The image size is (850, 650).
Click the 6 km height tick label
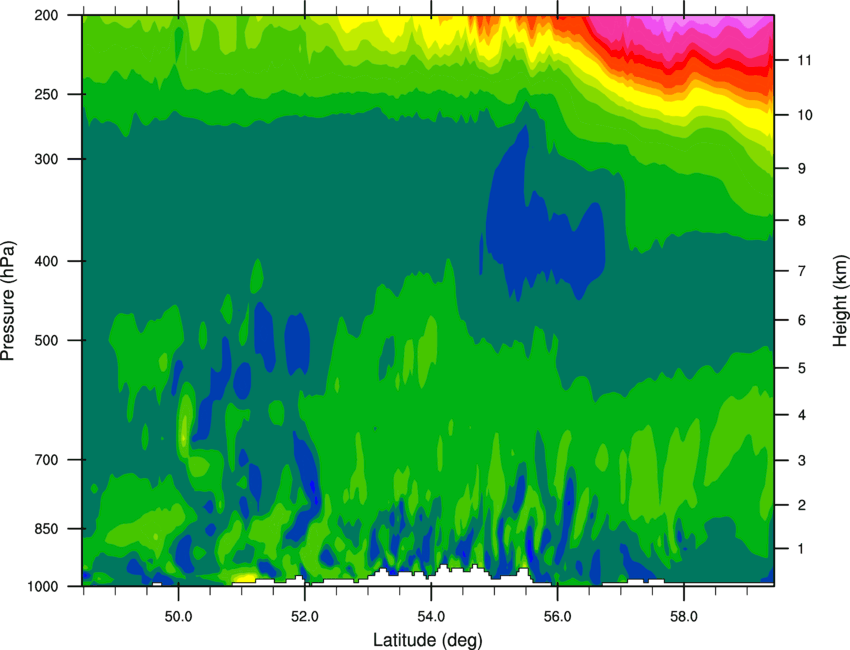coord(802,320)
